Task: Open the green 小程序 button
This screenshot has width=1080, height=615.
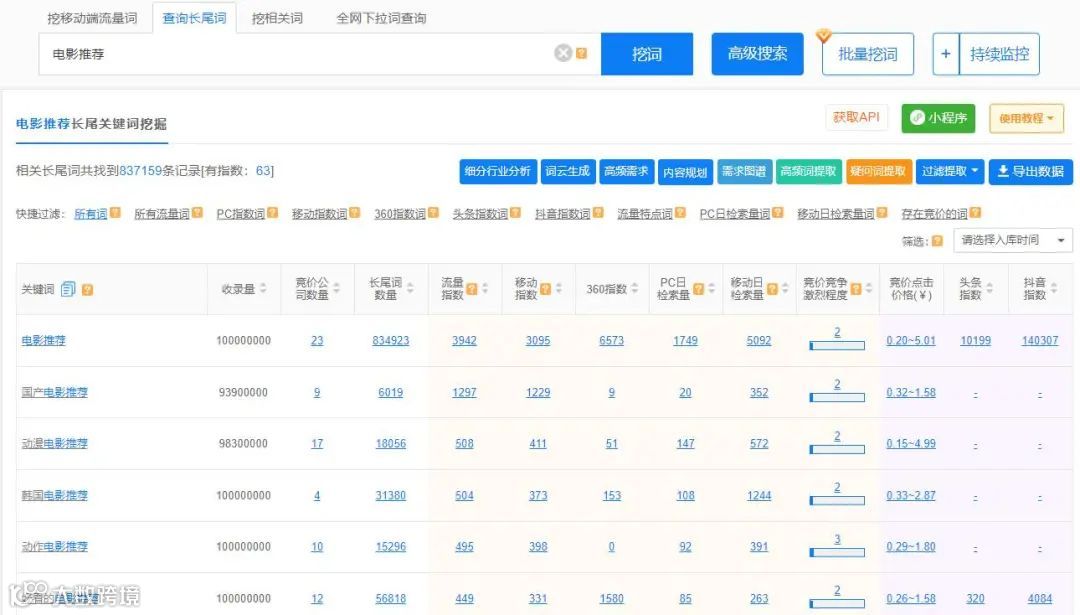Action: point(938,118)
